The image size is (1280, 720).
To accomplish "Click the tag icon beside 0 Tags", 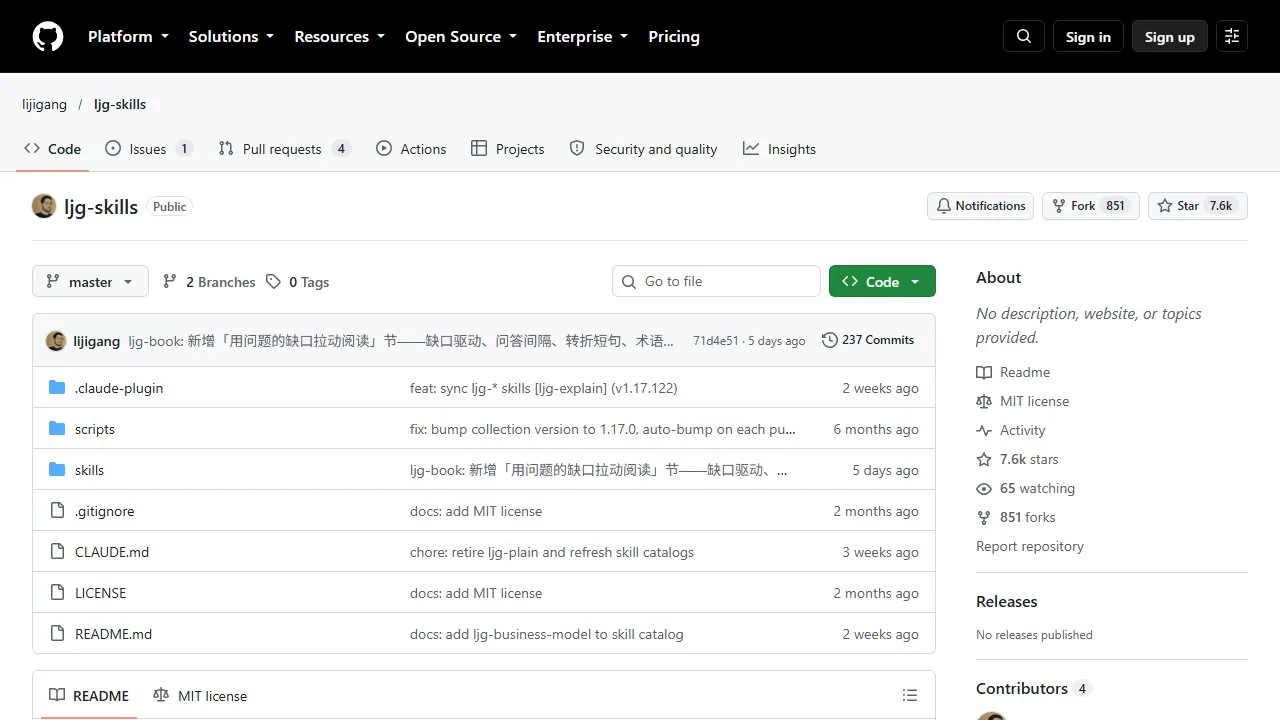I will click(273, 282).
